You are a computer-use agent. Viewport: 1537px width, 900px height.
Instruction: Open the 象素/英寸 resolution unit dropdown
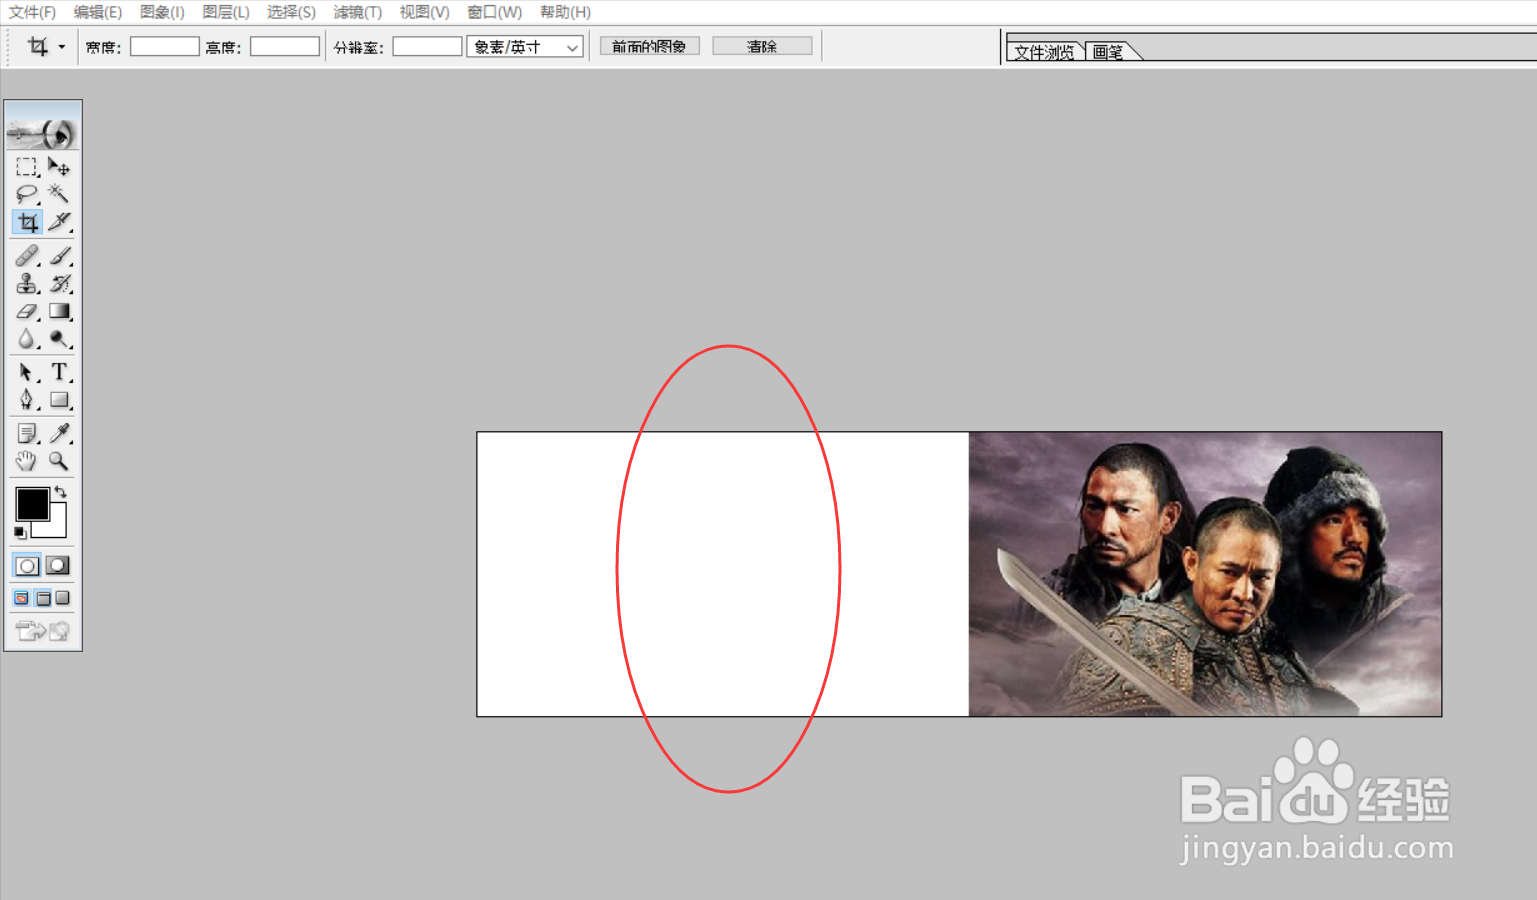[525, 47]
